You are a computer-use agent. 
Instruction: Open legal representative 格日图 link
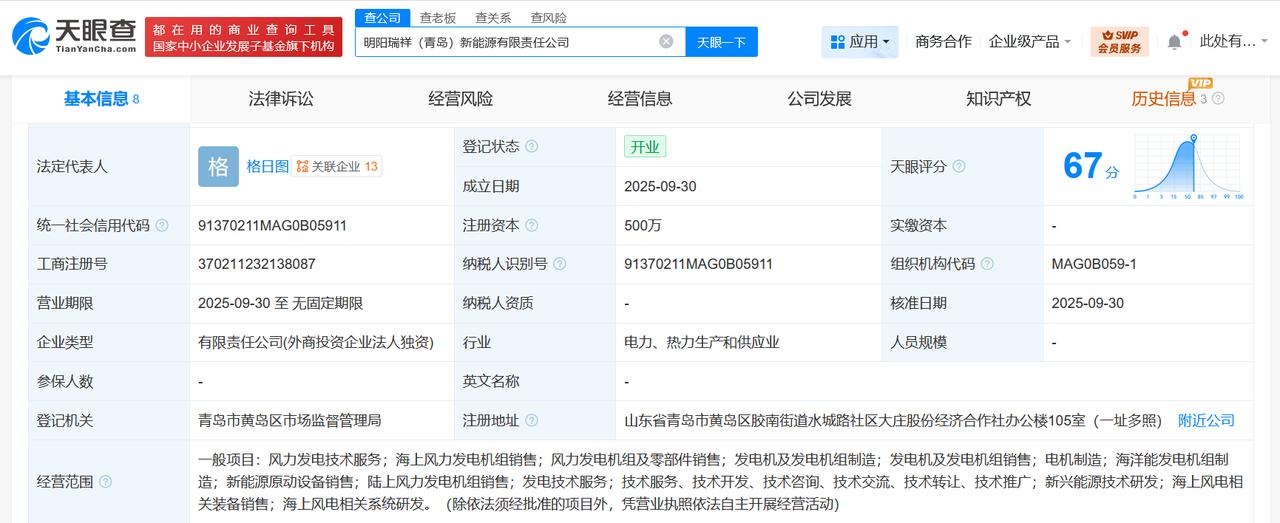point(268,167)
